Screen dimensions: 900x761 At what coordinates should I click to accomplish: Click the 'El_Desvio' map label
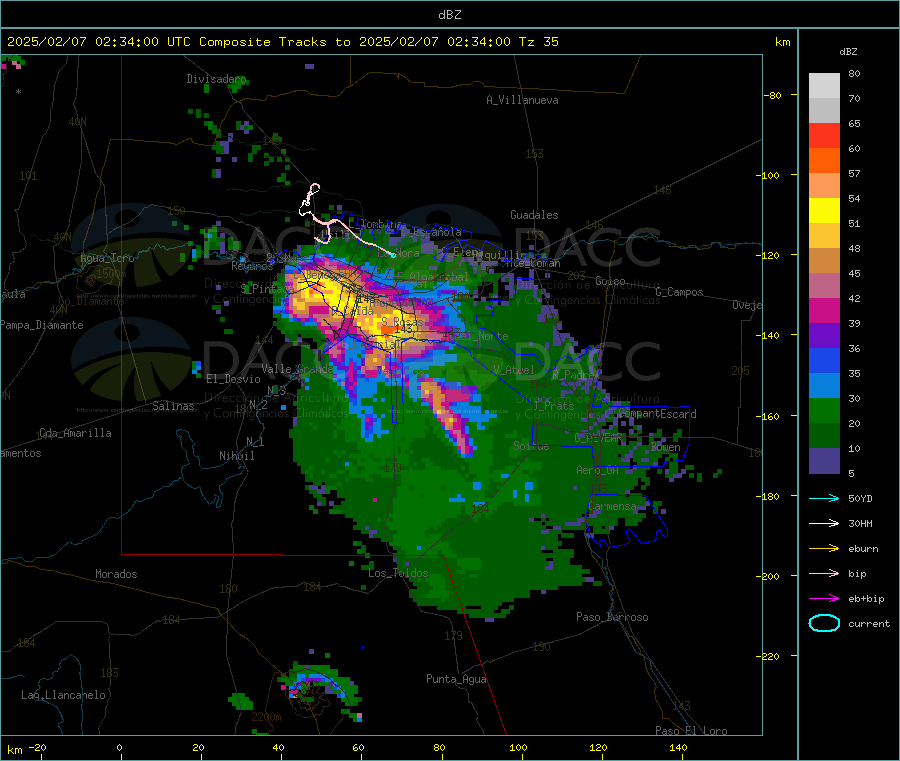pos(234,379)
